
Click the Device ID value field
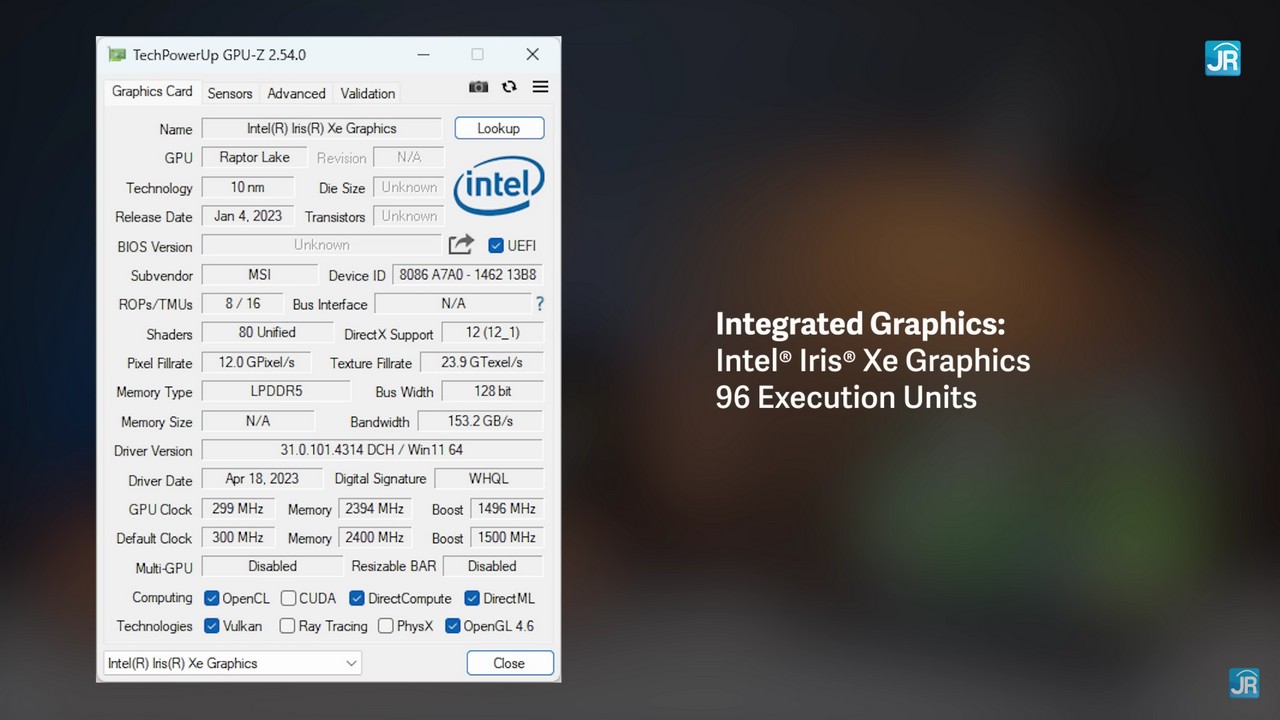click(467, 275)
